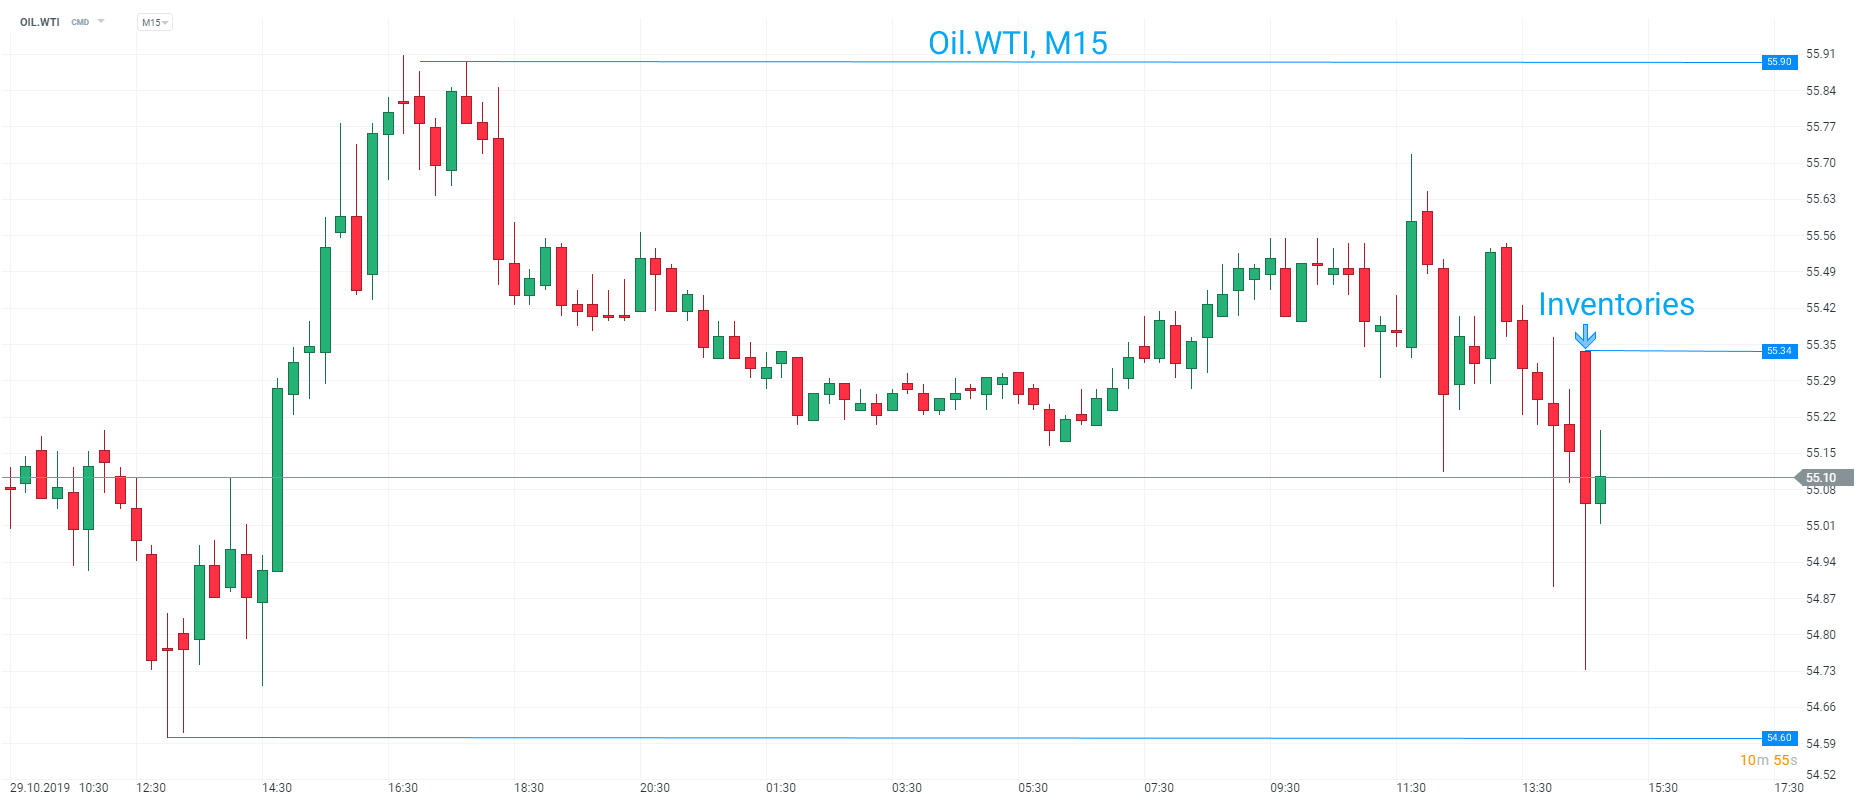1866x805 pixels.
Task: Click the candle countdown timer 10m 55s
Action: tap(1768, 760)
